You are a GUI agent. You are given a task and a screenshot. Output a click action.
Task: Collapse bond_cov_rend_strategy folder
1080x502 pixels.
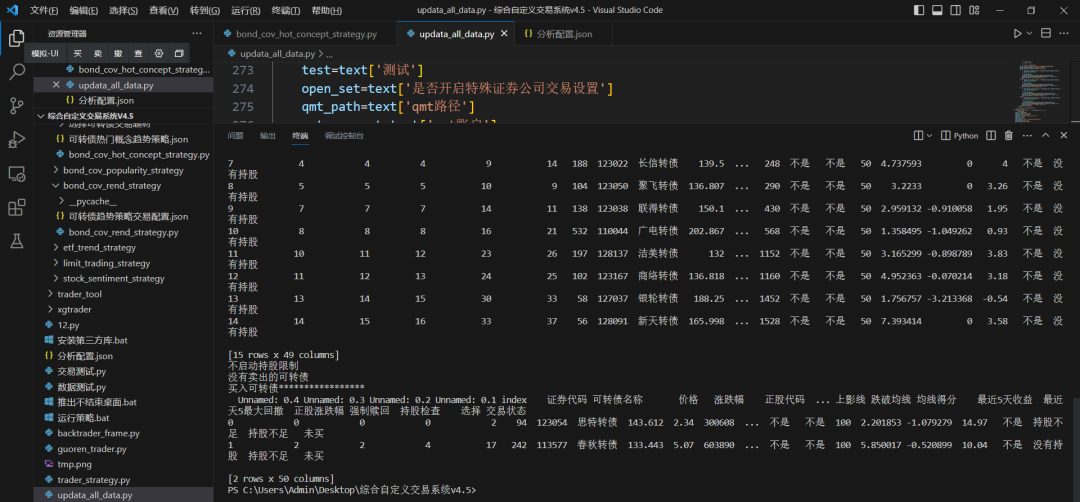(x=106, y=185)
